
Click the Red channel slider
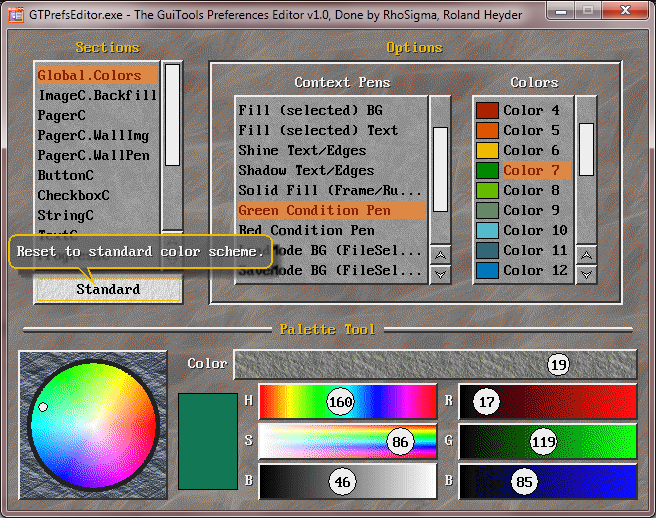click(547, 402)
